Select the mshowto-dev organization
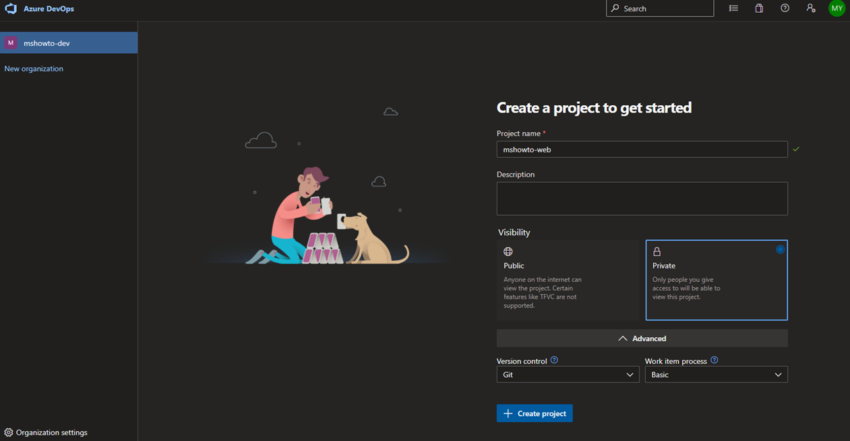The width and height of the screenshot is (850, 441). pos(68,43)
